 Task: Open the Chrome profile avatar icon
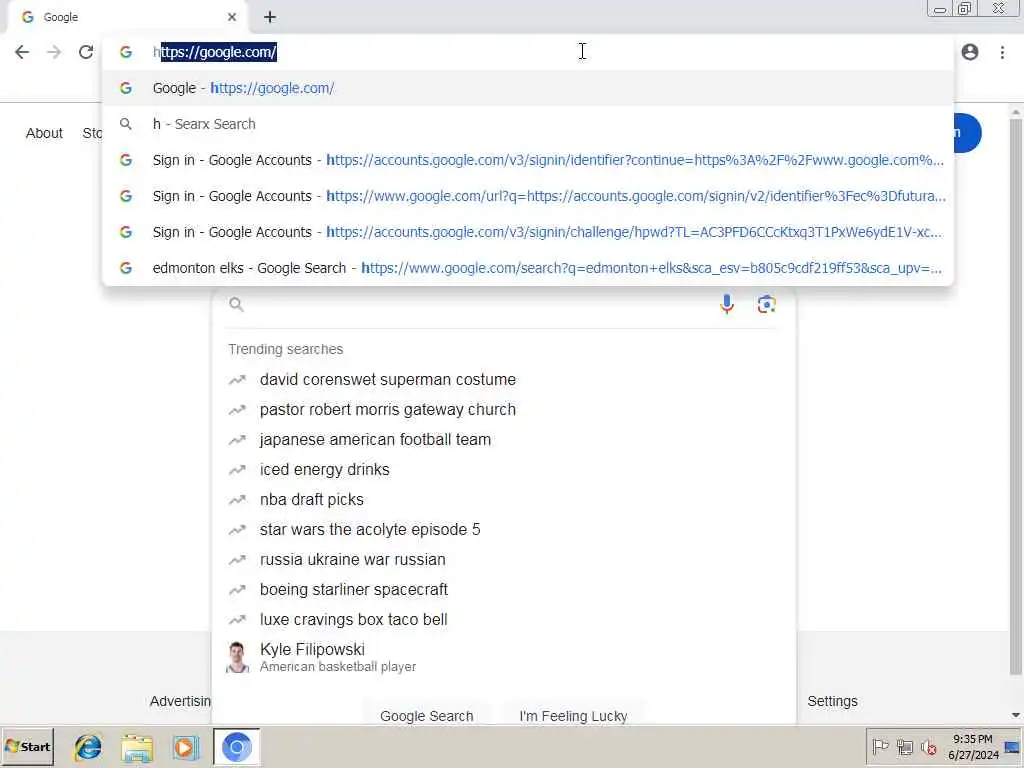pos(970,52)
